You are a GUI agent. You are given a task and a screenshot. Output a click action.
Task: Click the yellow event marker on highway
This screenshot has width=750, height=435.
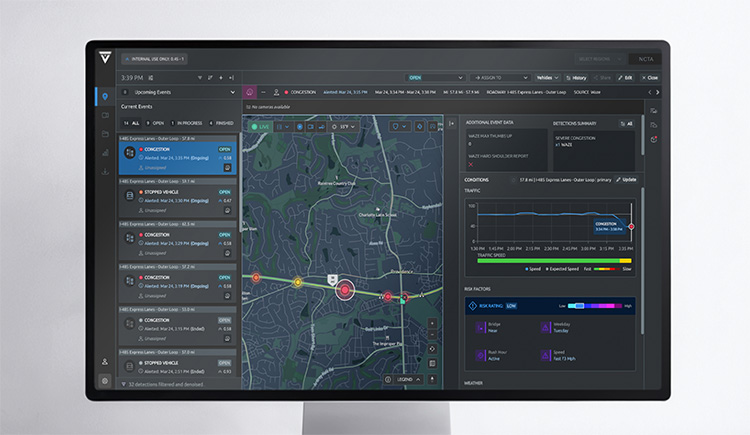click(298, 282)
